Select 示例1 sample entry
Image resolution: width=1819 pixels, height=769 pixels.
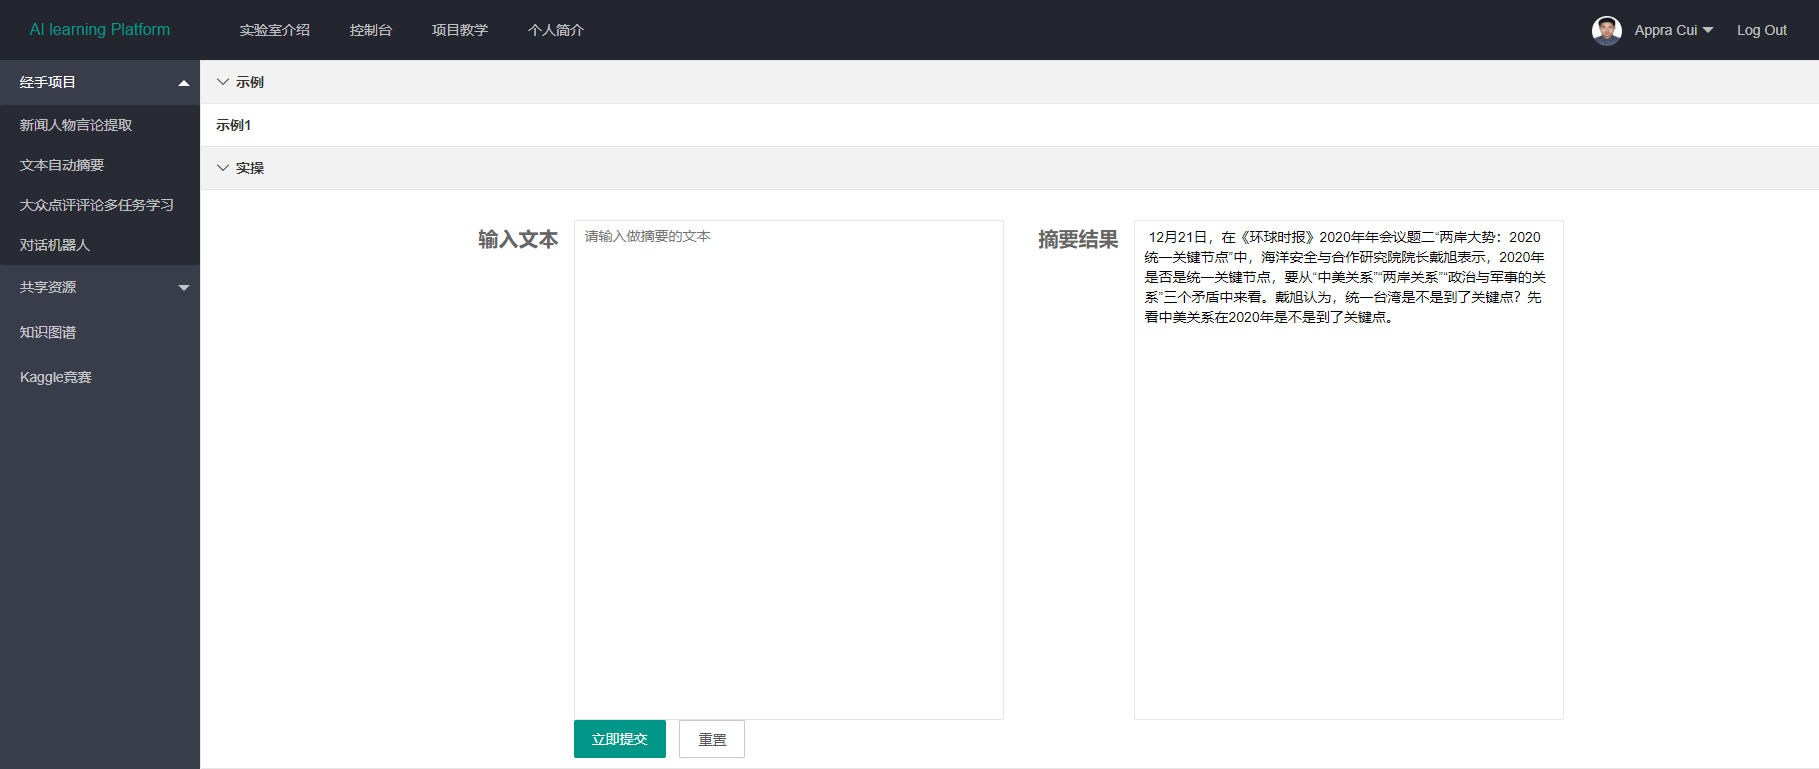tap(234, 125)
